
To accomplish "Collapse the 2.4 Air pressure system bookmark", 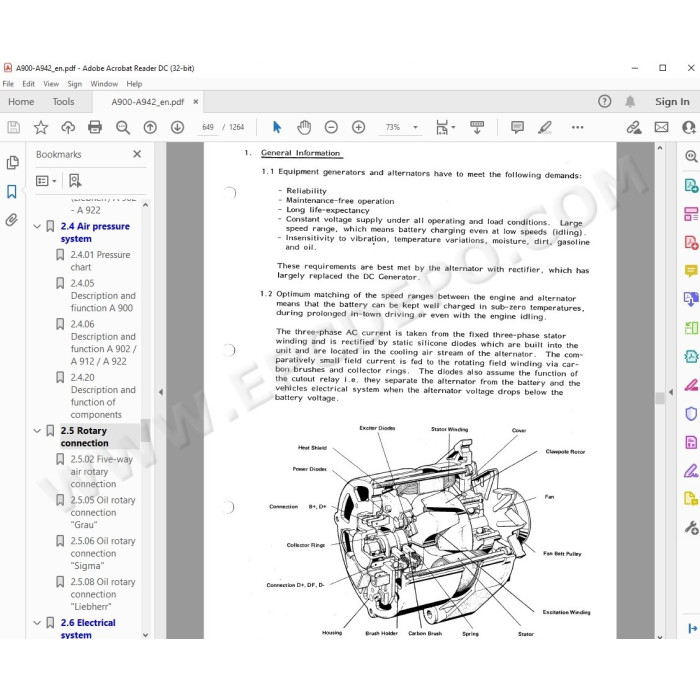I will [x=37, y=226].
